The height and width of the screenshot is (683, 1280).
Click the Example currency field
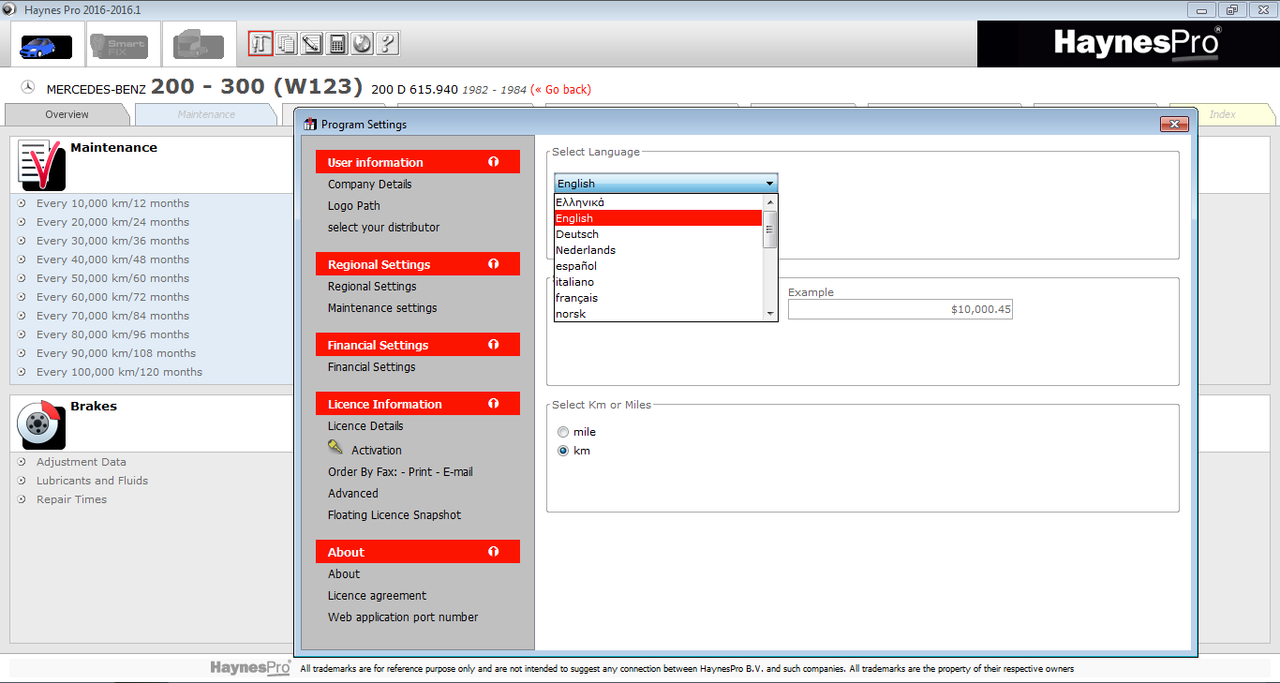900,310
